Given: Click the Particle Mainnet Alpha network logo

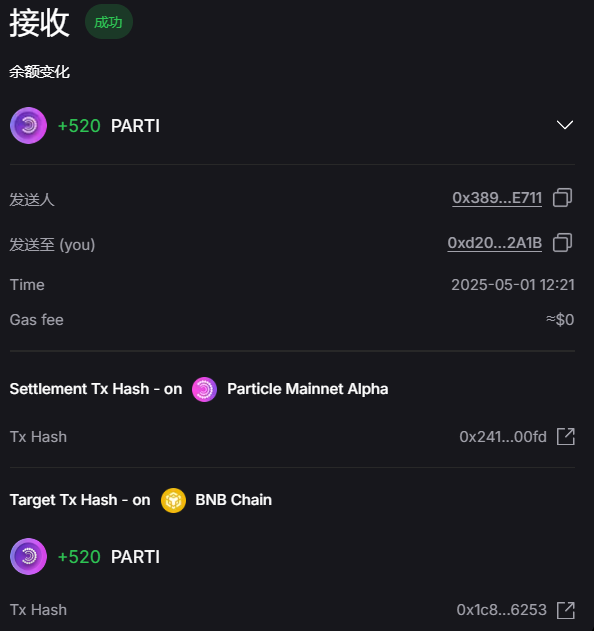Looking at the screenshot, I should coord(204,389).
